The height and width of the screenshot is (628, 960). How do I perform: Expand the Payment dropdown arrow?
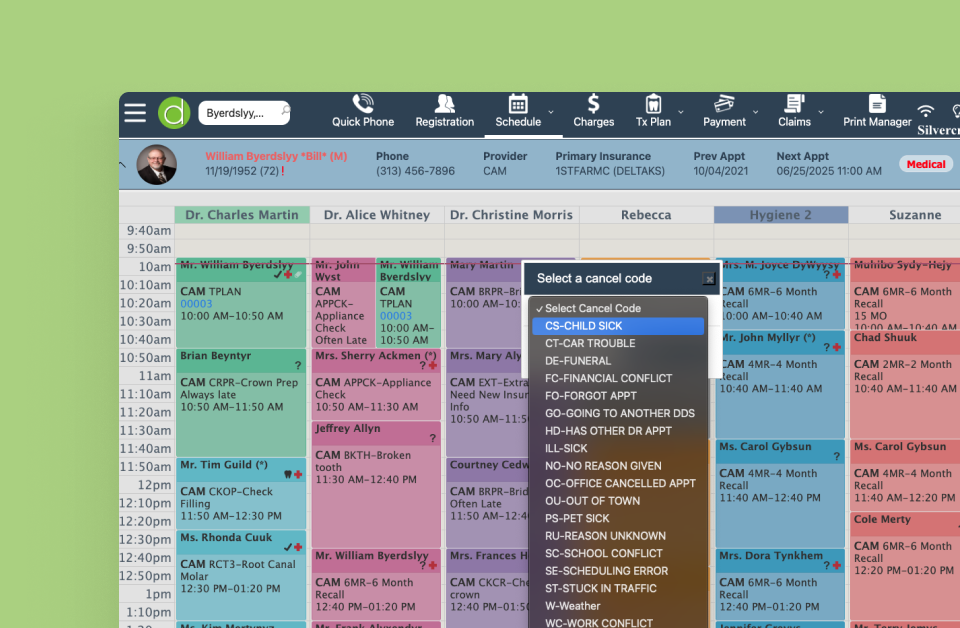[x=756, y=112]
